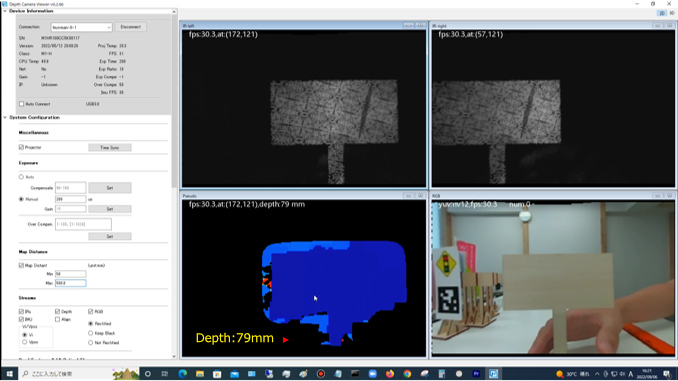Collapse the System Configuration section
The width and height of the screenshot is (678, 381).
point(5,117)
